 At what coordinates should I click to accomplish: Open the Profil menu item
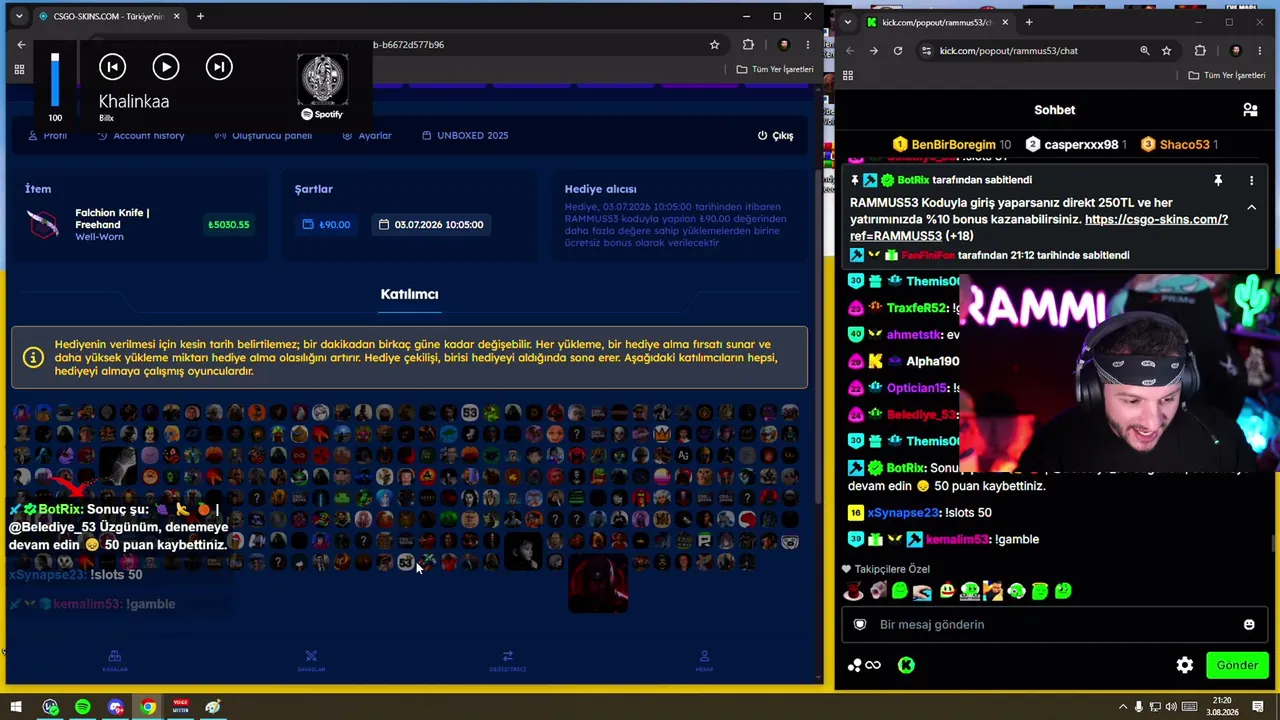(48, 135)
